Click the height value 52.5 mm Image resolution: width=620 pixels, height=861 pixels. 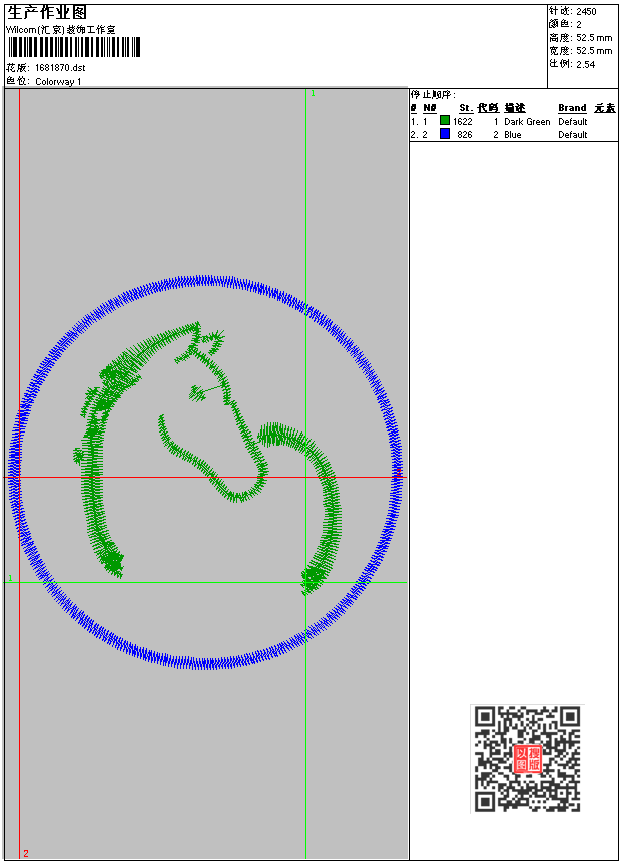[x=594, y=37]
